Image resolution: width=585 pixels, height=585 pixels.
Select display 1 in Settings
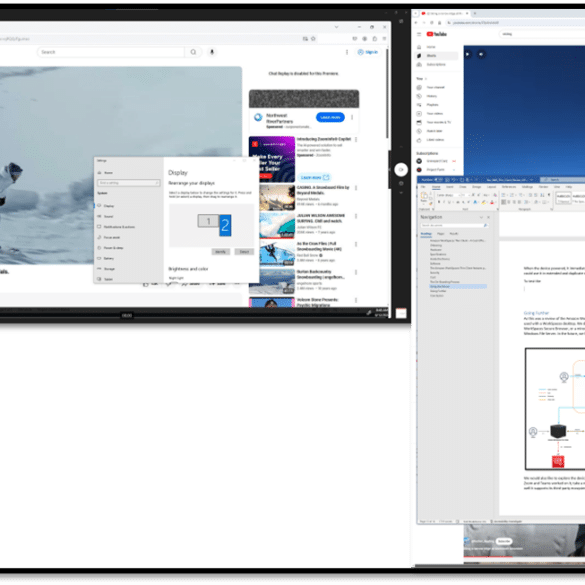coord(208,221)
